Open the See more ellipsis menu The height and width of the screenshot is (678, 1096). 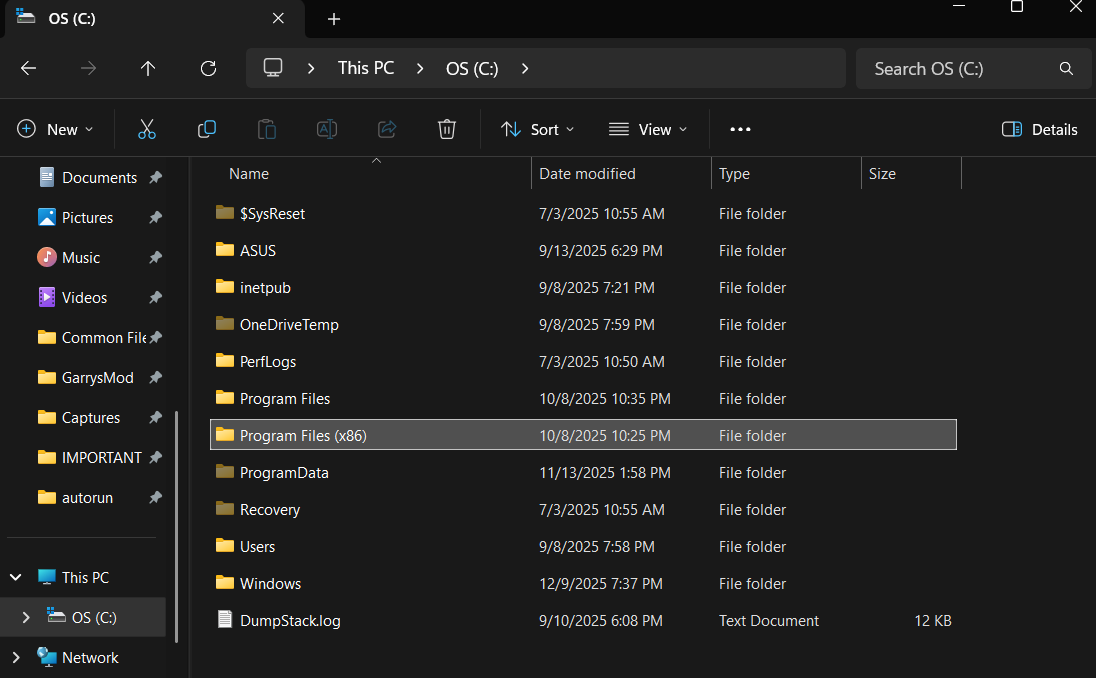click(x=740, y=129)
